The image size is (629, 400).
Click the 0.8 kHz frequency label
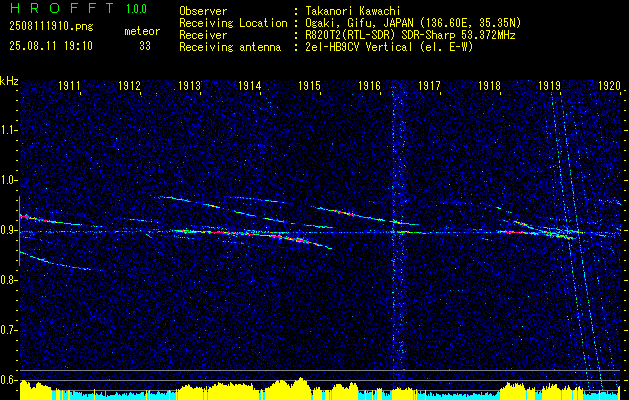(8, 280)
